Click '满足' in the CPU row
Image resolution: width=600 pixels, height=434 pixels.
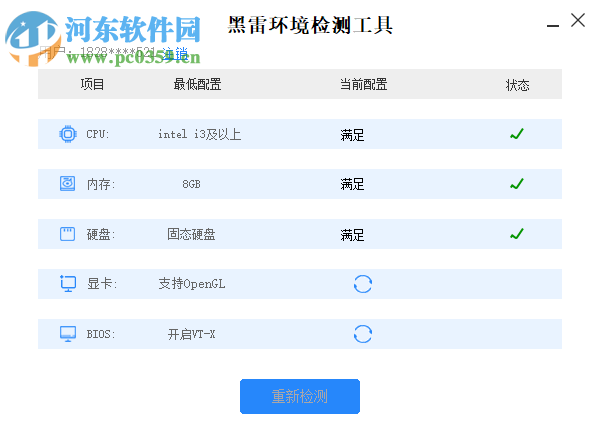tap(352, 135)
